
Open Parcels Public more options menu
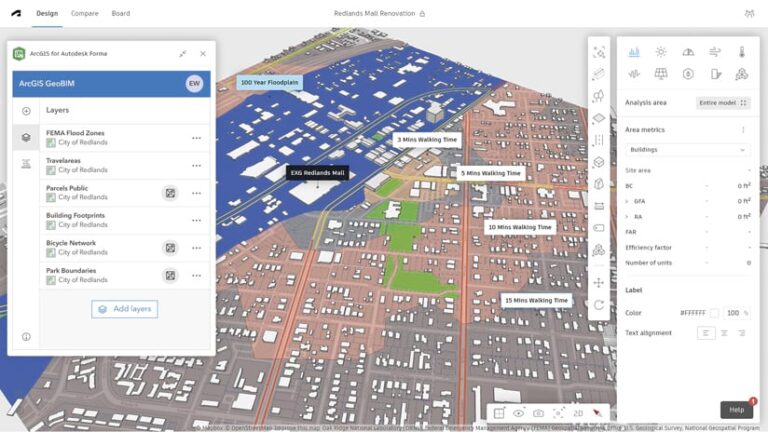(196, 193)
